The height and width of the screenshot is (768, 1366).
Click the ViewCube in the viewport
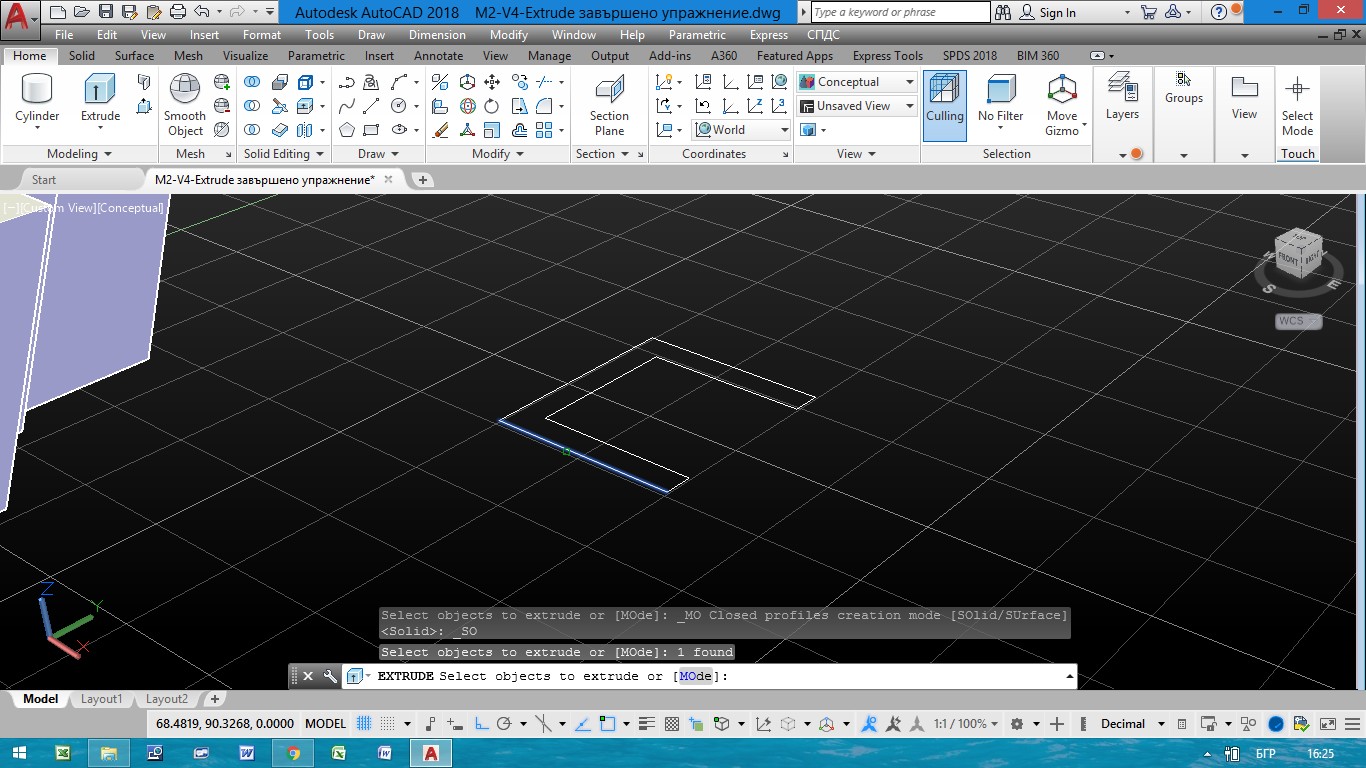(1298, 256)
